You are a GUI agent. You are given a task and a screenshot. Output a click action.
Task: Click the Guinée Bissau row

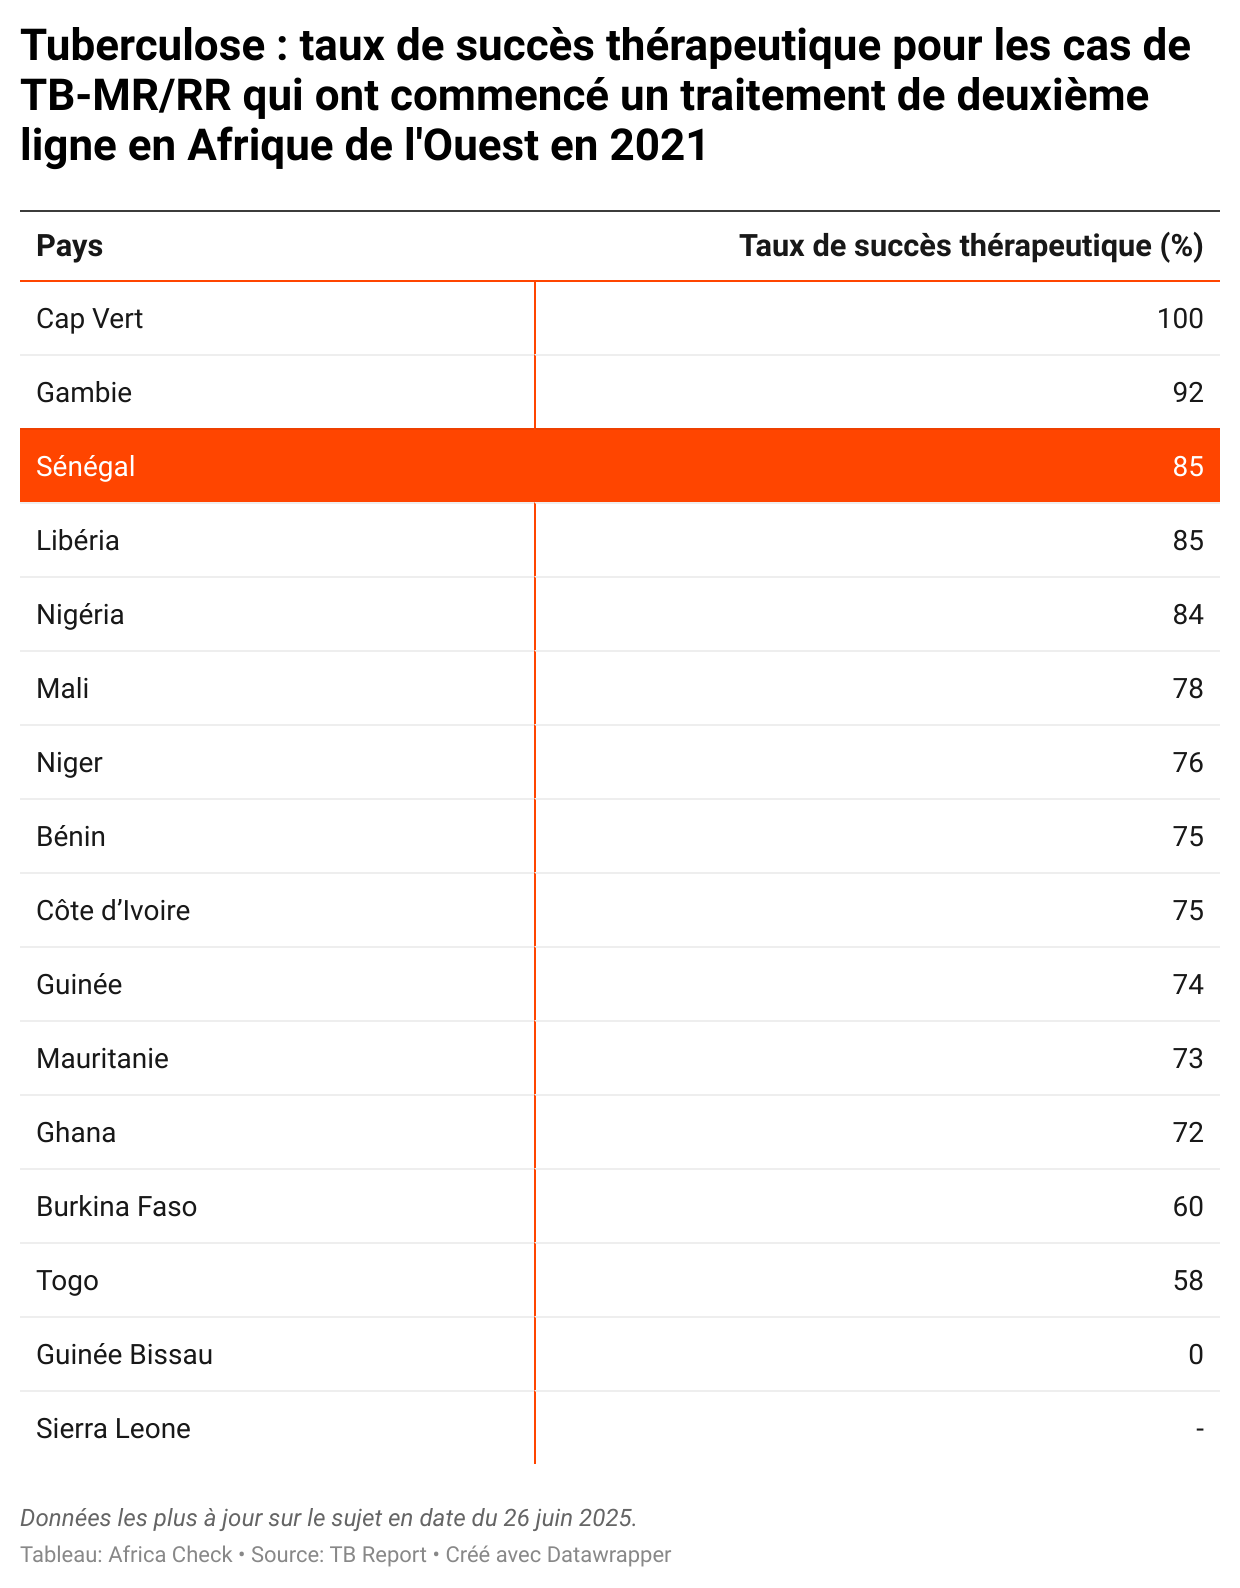pyautogui.click(x=620, y=1354)
